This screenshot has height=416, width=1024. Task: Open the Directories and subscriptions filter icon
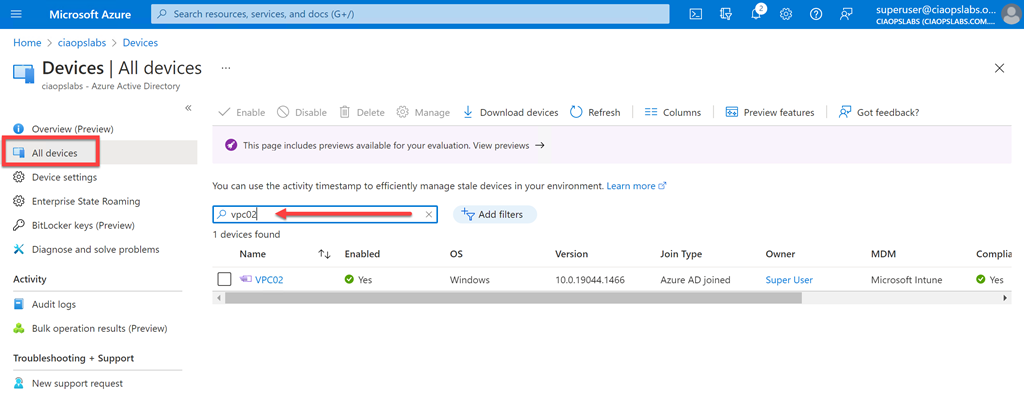[x=726, y=14]
